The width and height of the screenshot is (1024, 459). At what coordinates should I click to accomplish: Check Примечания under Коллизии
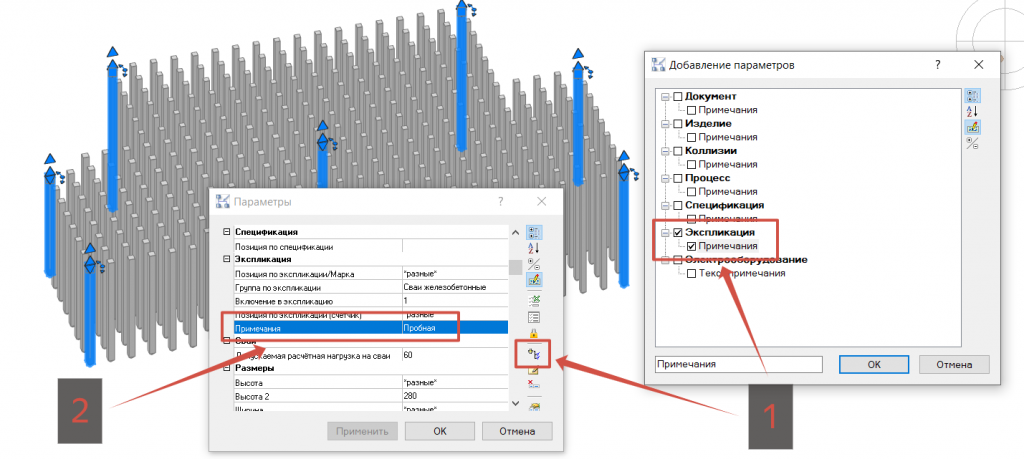[692, 165]
